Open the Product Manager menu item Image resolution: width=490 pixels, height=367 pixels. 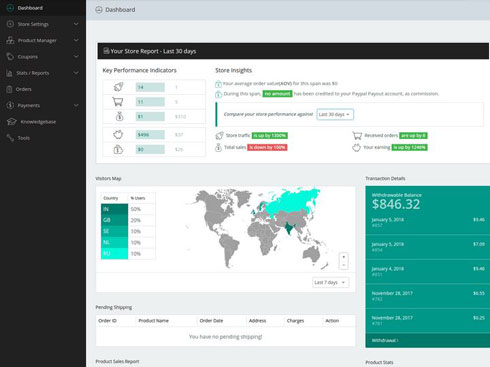(x=43, y=40)
